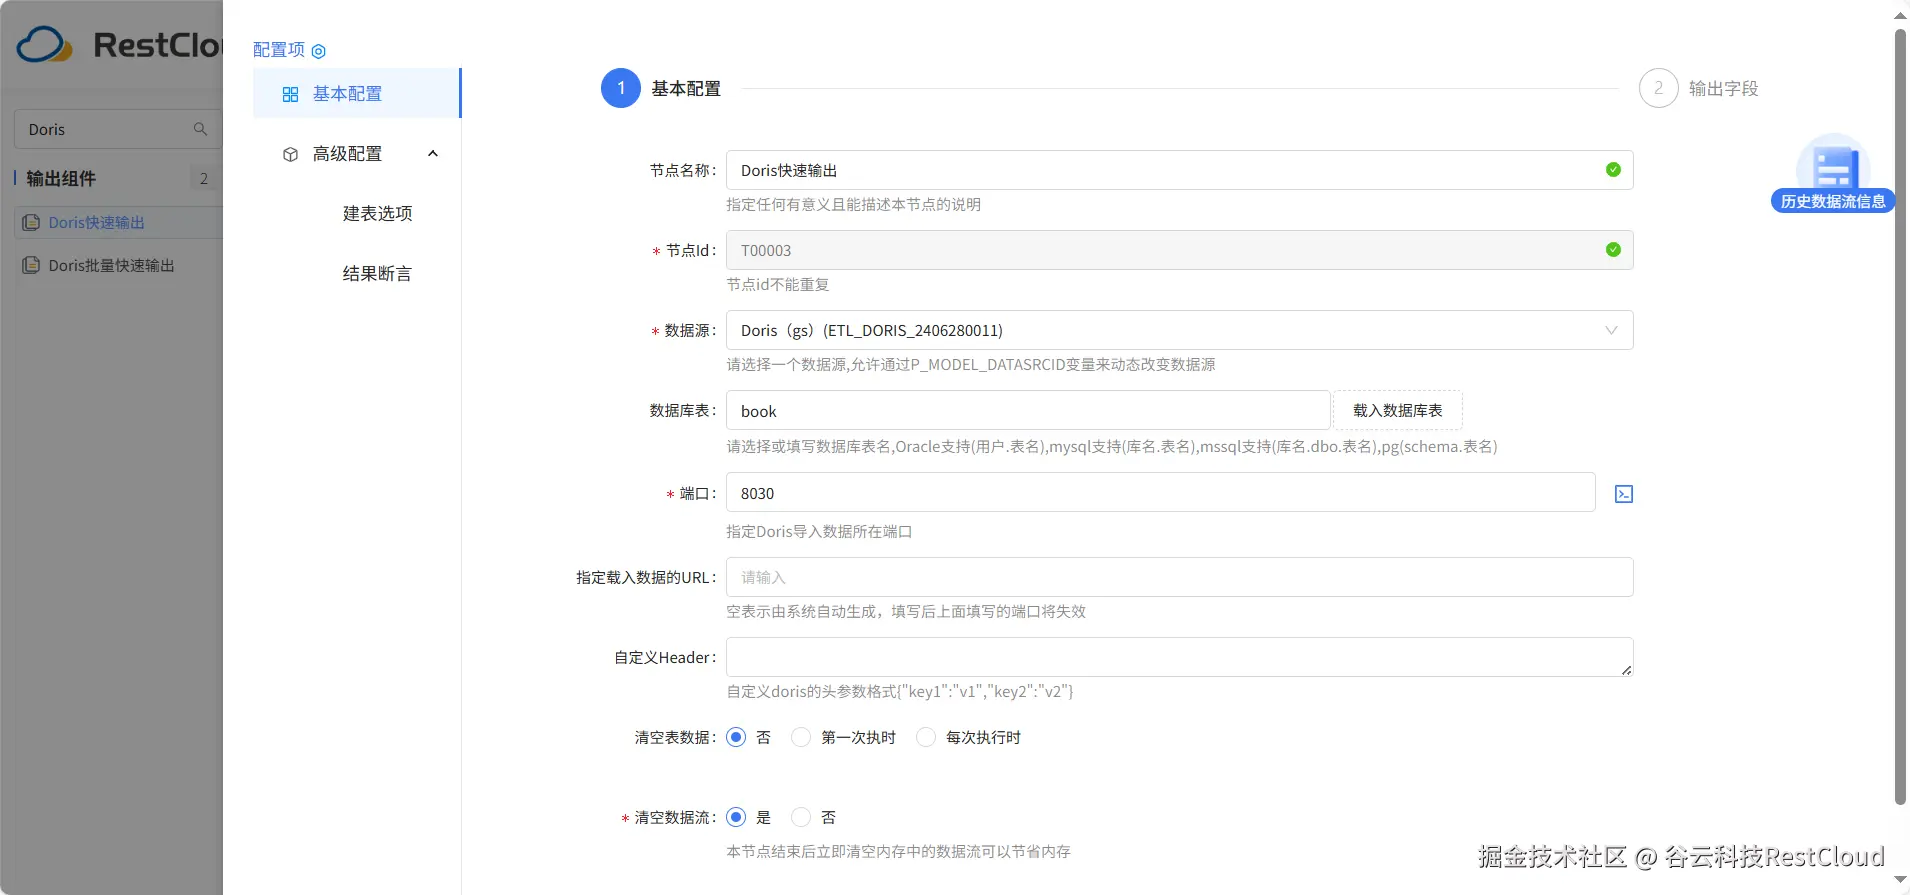This screenshot has height=895, width=1910.
Task: Click the count badge 2 beside 输出组件
Action: [204, 178]
